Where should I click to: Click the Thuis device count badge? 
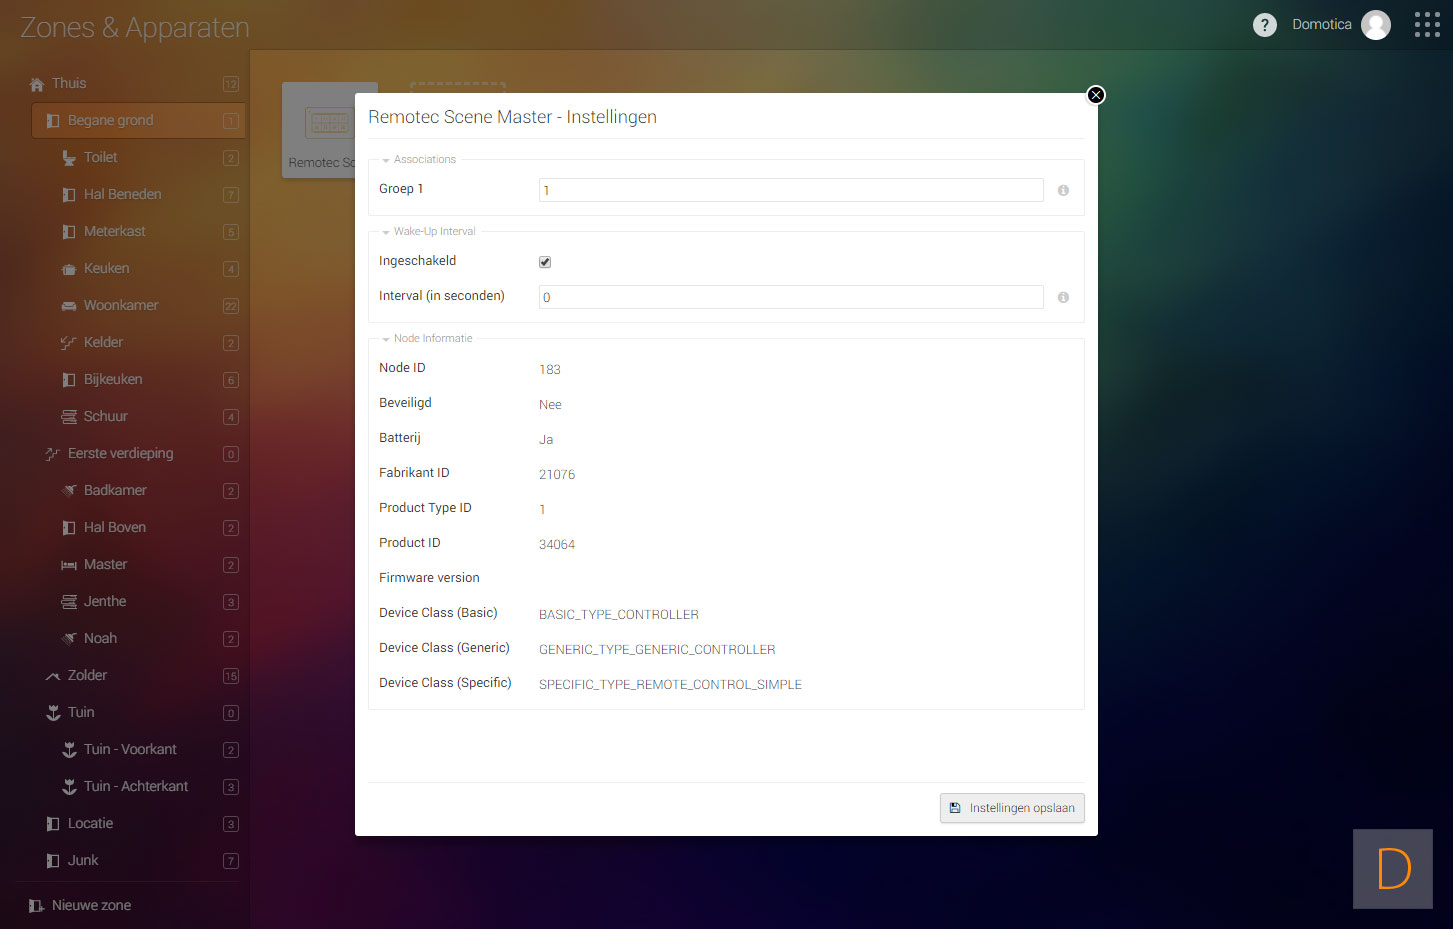tap(231, 84)
